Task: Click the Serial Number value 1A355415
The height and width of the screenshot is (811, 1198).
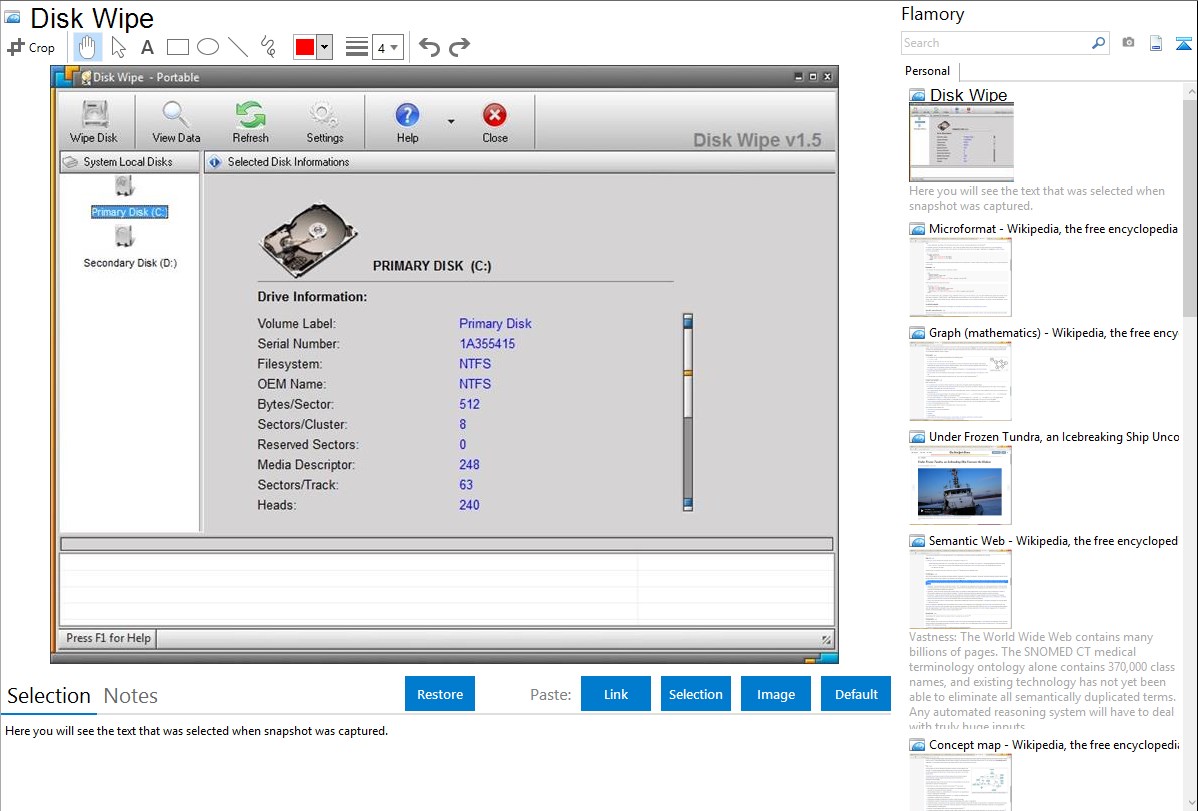Action: (x=487, y=344)
